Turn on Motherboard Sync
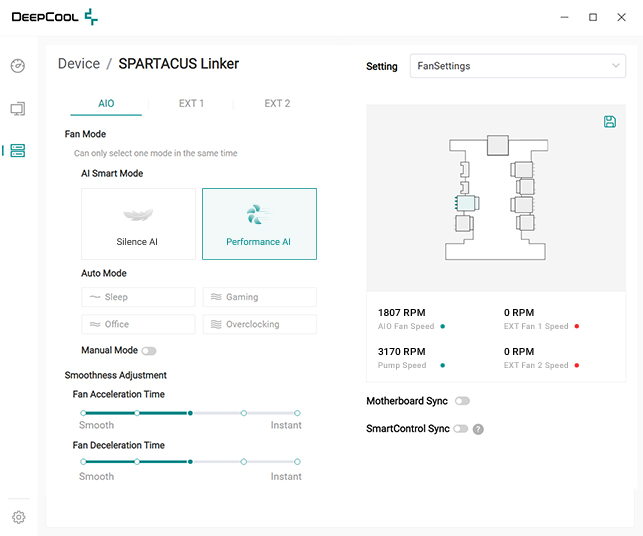Image resolution: width=643 pixels, height=536 pixels. (x=462, y=401)
